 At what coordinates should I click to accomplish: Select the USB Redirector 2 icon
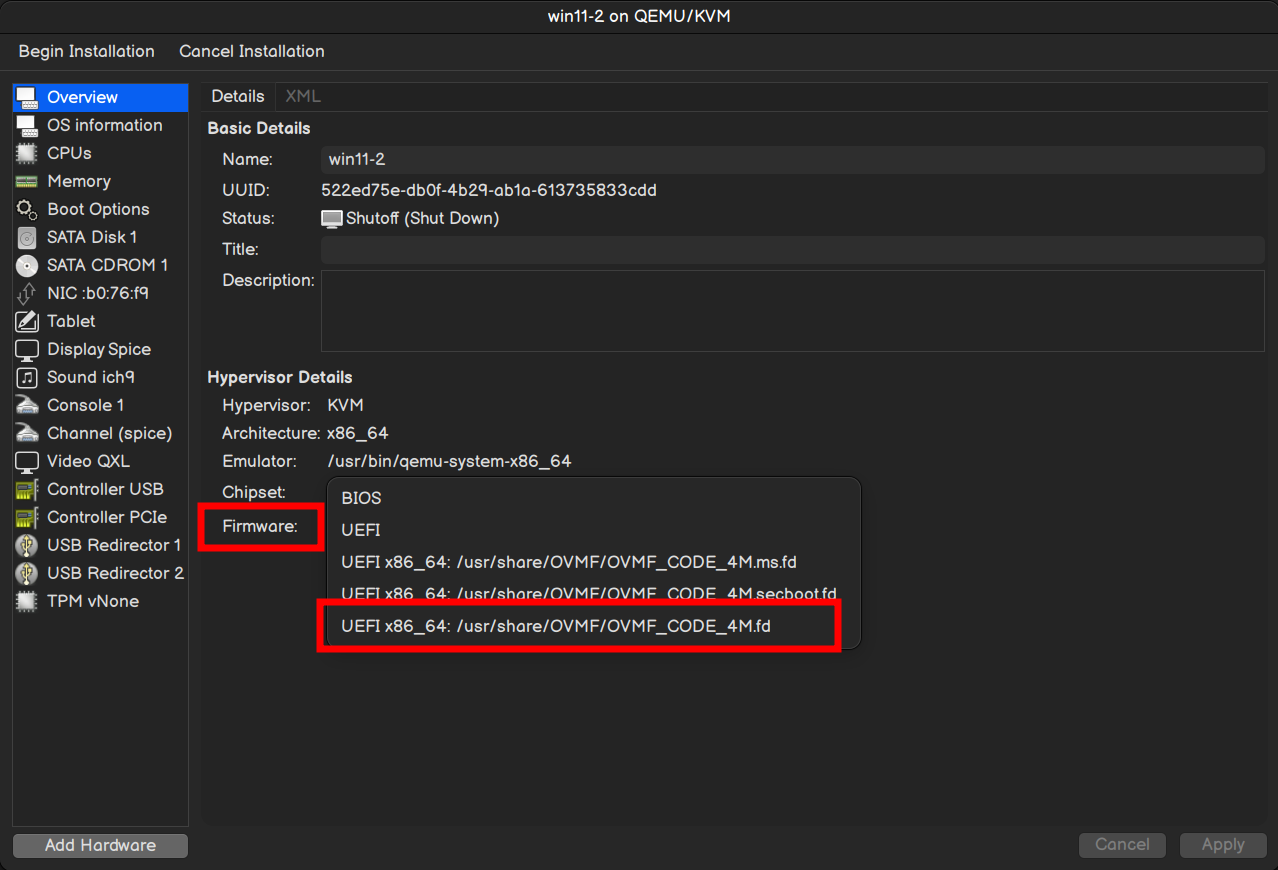click(x=27, y=573)
